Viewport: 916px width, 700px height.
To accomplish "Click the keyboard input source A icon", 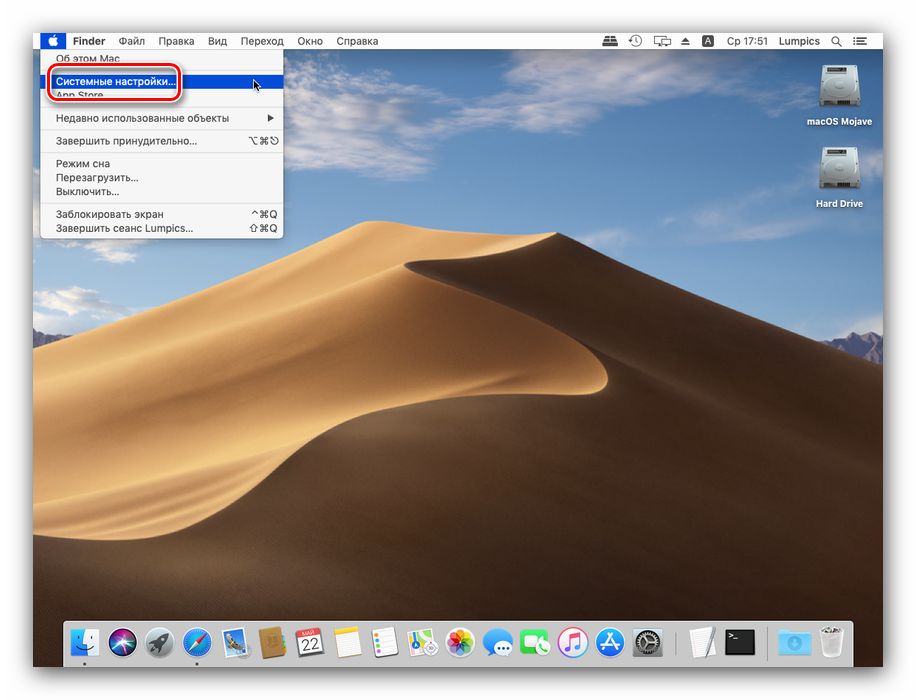I will pos(708,41).
